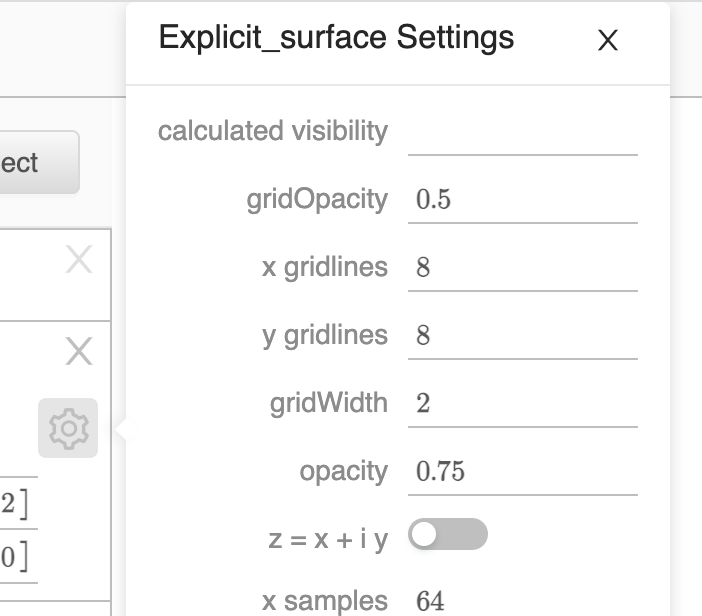Focus the gridWidth input showing 2
Viewport: 702px width, 616px height.
pyautogui.click(x=522, y=403)
